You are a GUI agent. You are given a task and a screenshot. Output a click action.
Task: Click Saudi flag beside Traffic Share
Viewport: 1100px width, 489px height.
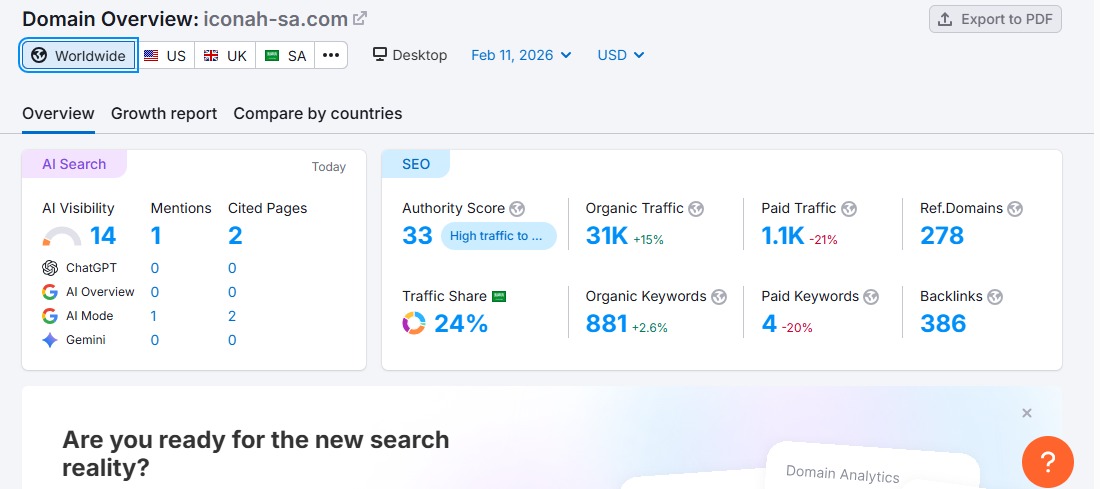(499, 296)
